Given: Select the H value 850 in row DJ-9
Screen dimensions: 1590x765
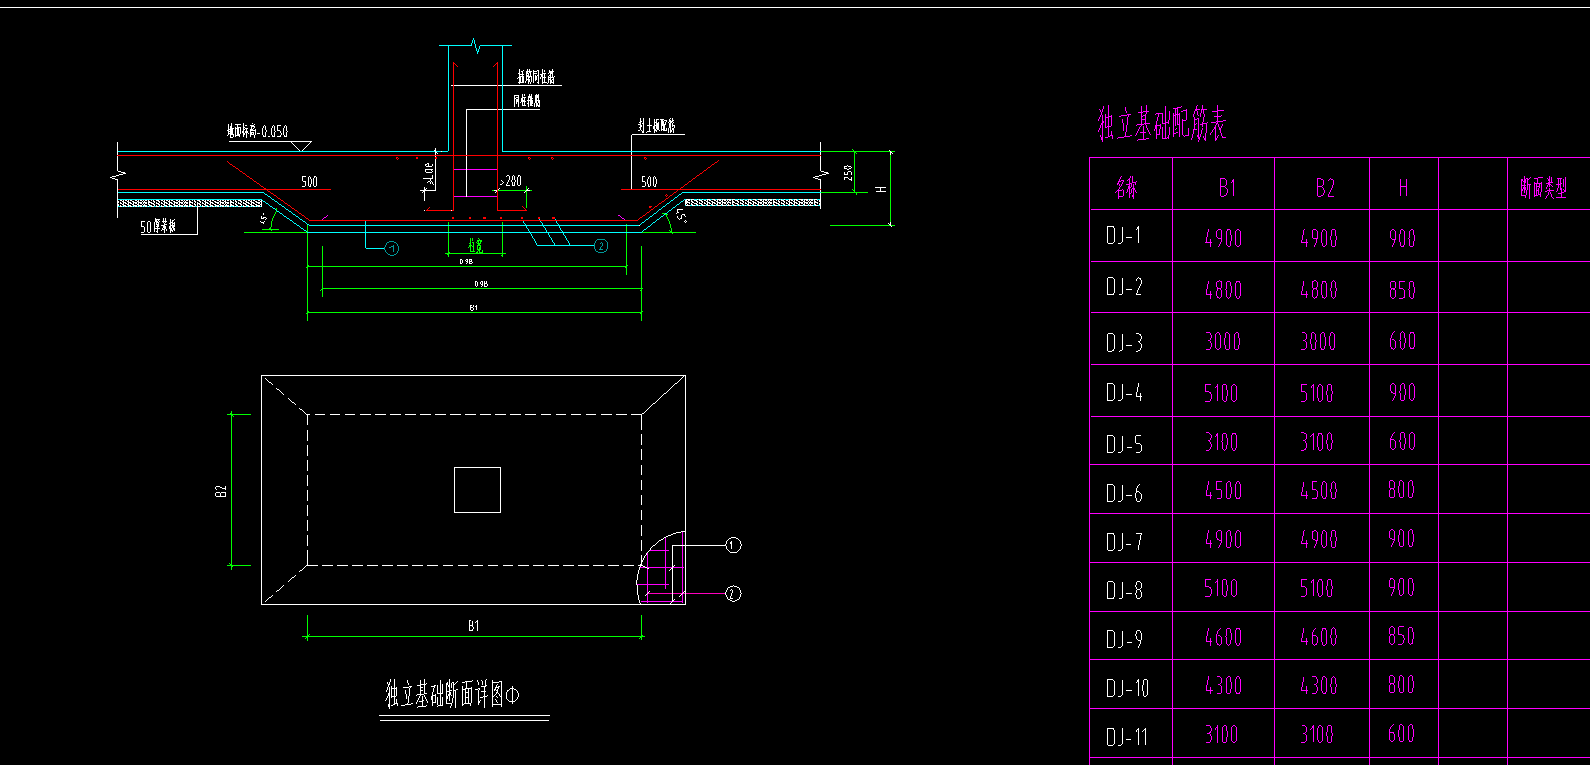Looking at the screenshot, I should (x=1401, y=637).
